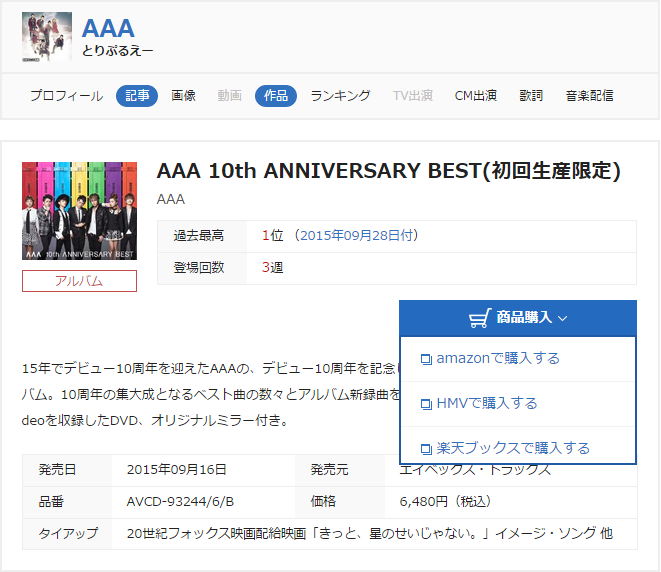Click the 発売元 label cell
The image size is (661, 572).
(x=340, y=470)
